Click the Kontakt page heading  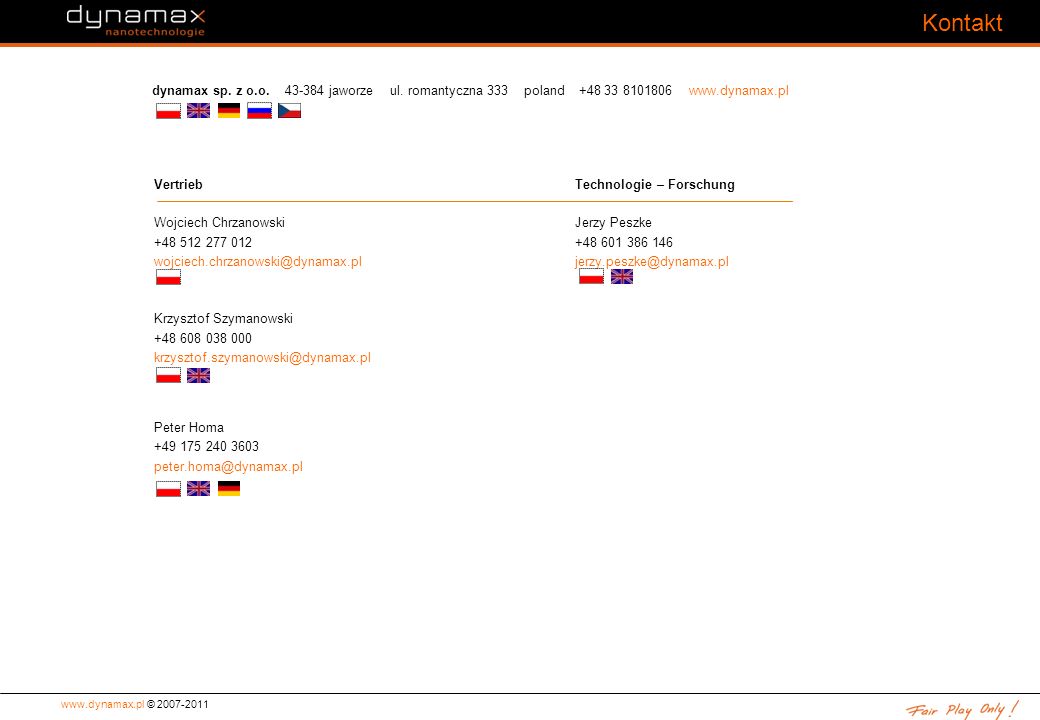[x=962, y=23]
